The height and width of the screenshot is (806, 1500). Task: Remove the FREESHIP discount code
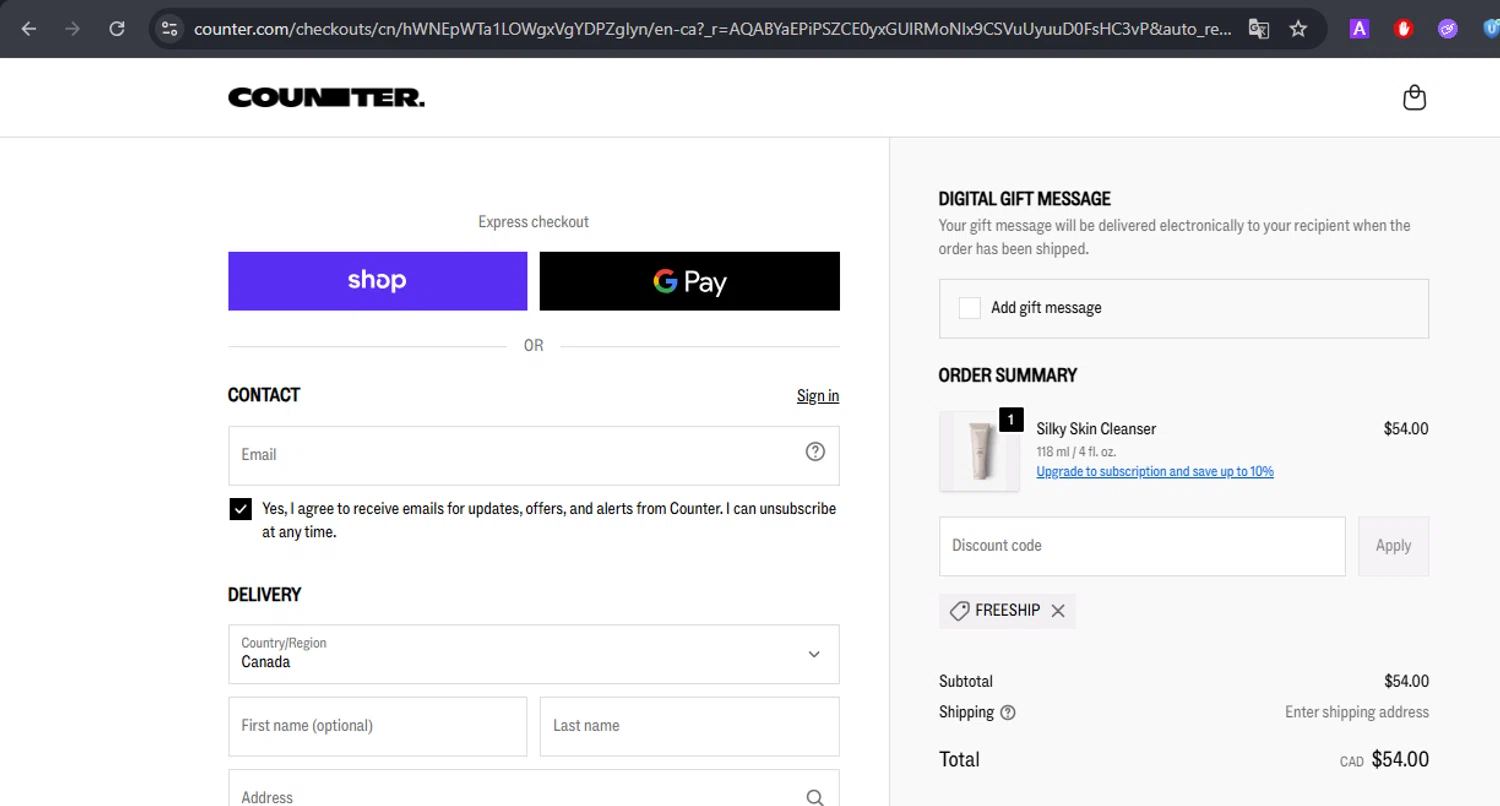(1058, 611)
